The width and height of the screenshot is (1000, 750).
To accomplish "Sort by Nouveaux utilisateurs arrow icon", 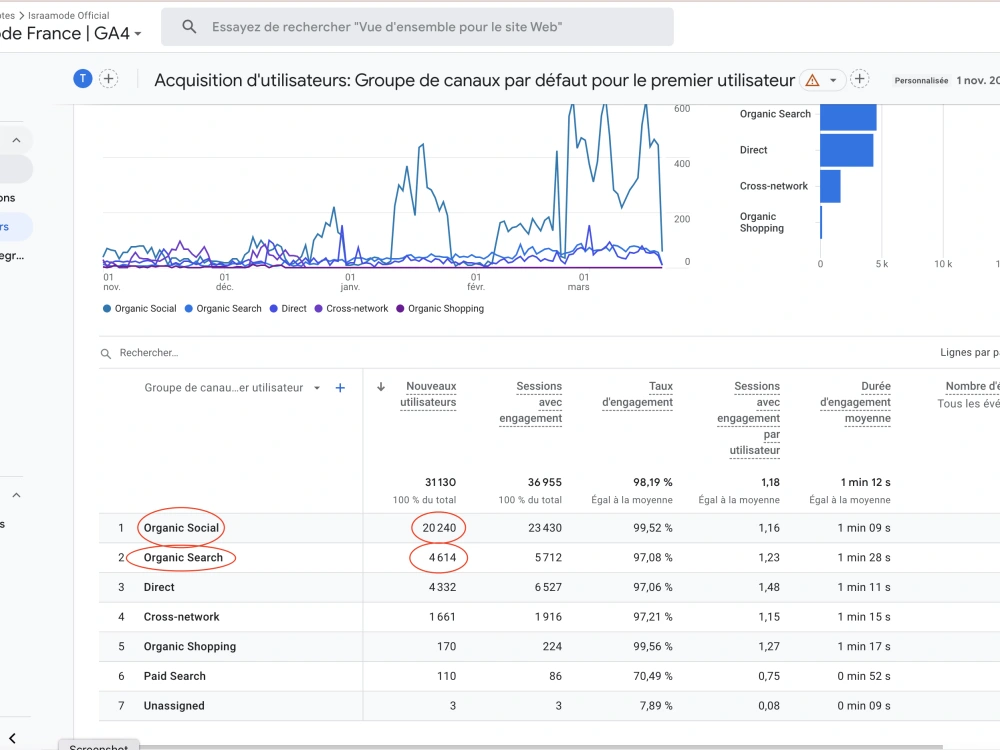I will (x=381, y=386).
